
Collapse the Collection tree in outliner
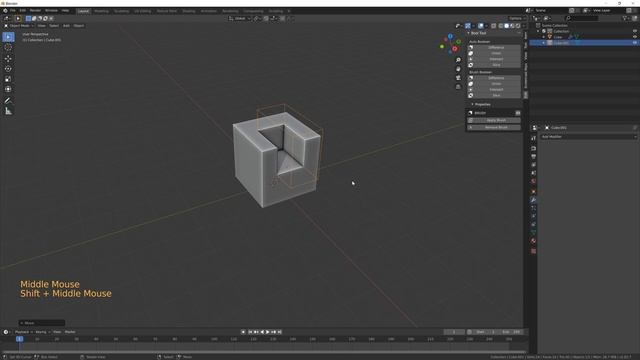click(x=538, y=31)
